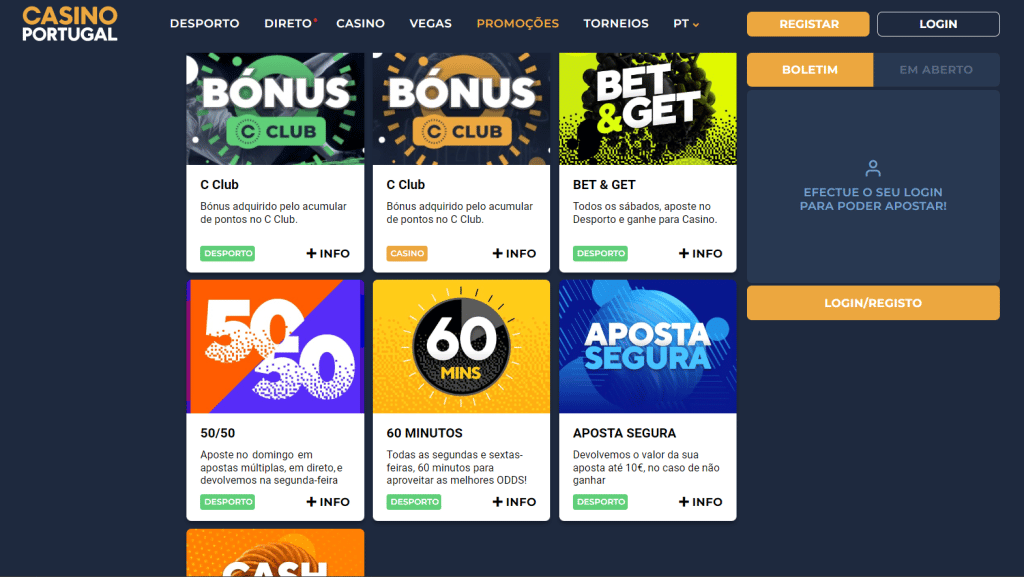Click the BET & GET banner image
This screenshot has height=577, width=1024.
pyautogui.click(x=647, y=109)
